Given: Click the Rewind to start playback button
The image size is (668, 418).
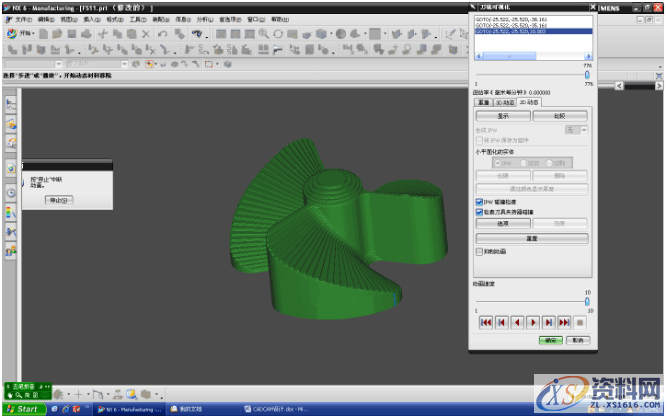Looking at the screenshot, I should 486,322.
